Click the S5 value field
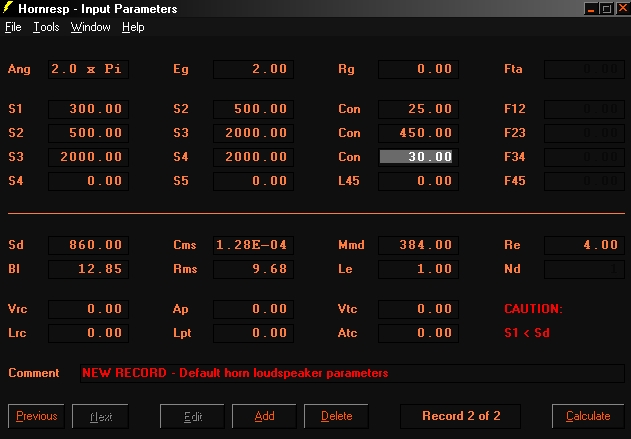Screen dimensions: 631x439 254,181
